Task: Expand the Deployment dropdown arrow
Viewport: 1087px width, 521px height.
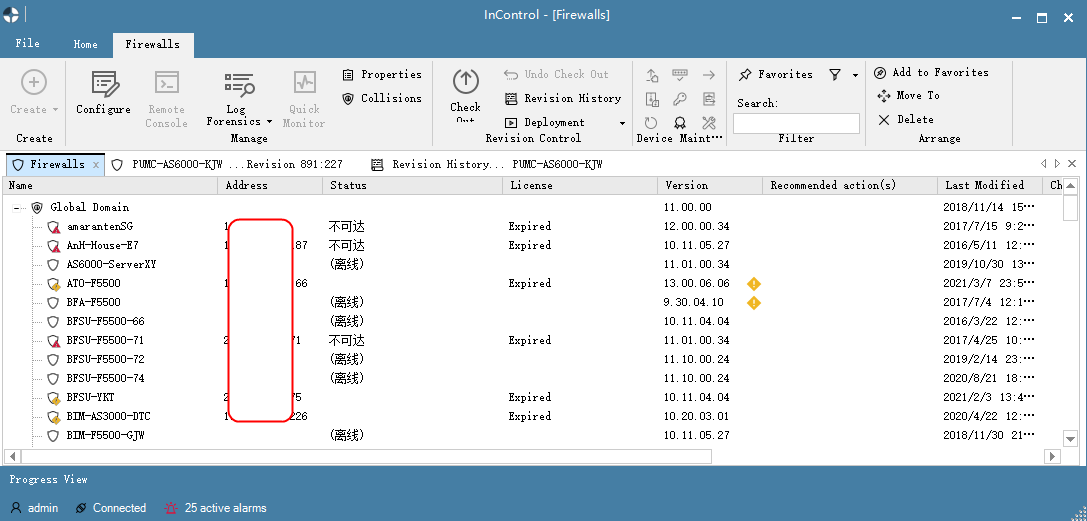Action: (622, 123)
